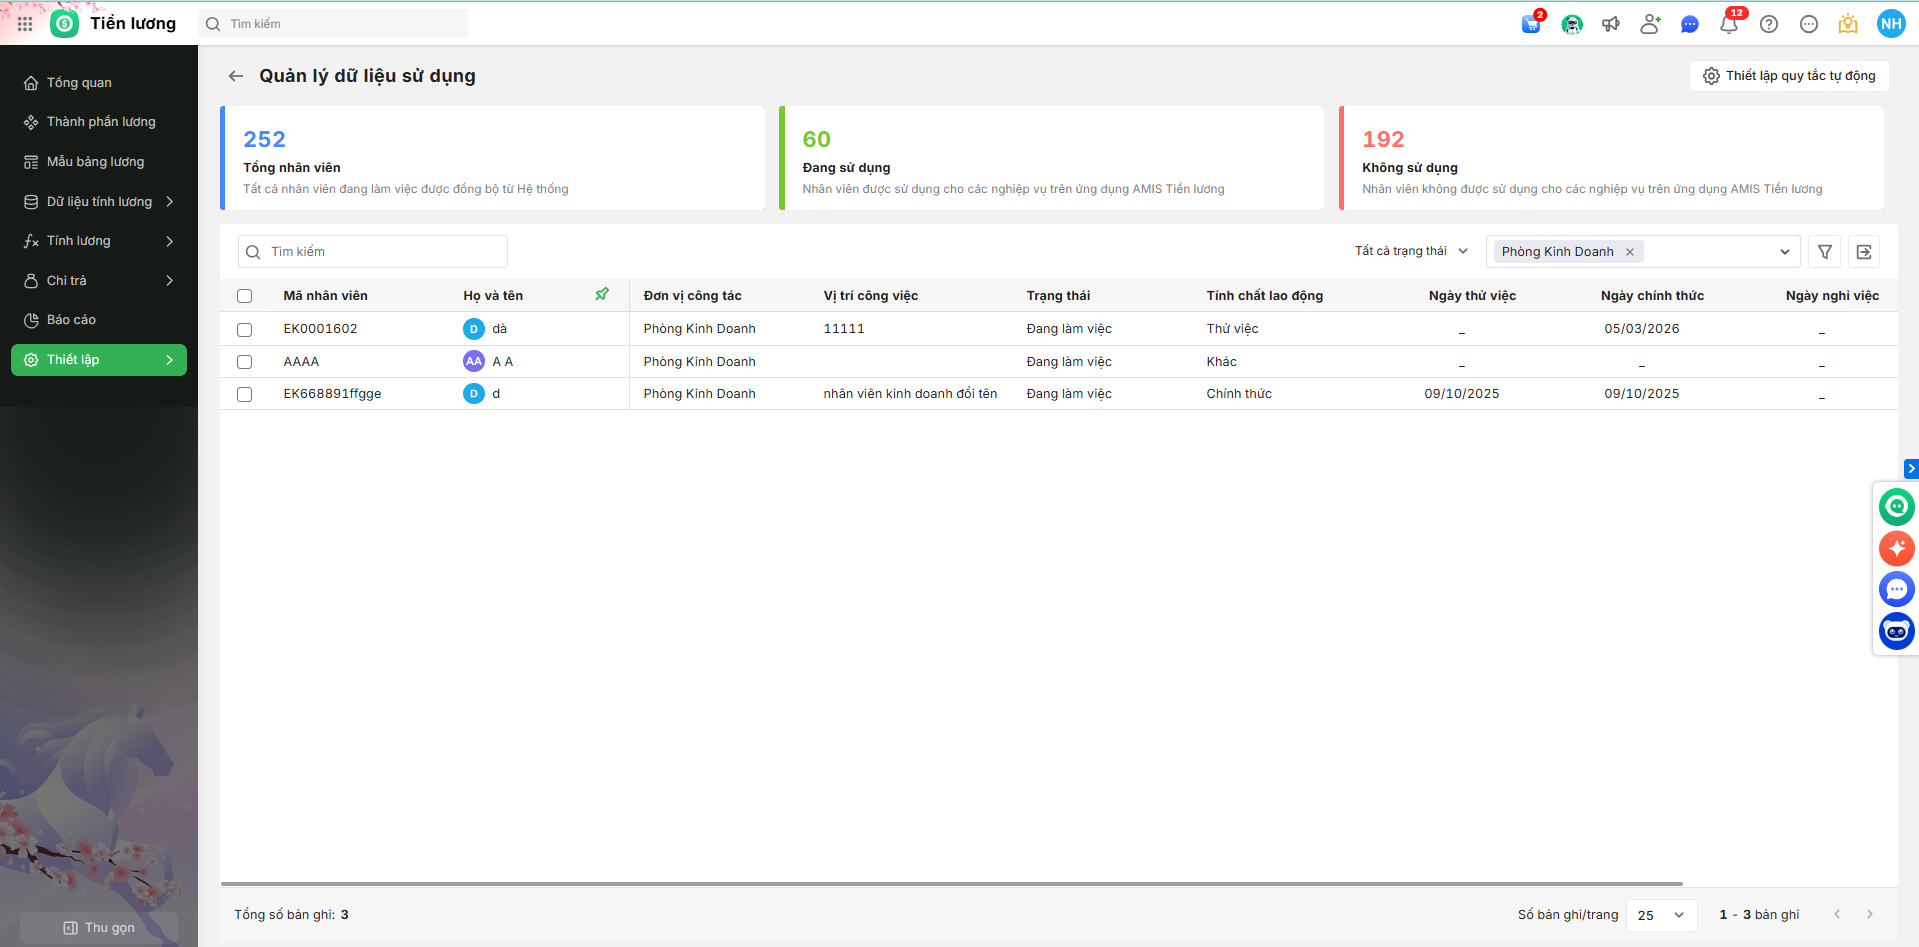Screen dimensions: 1919x947
Task: Collapse sidebar with Thu gọn button
Action: (x=99, y=928)
